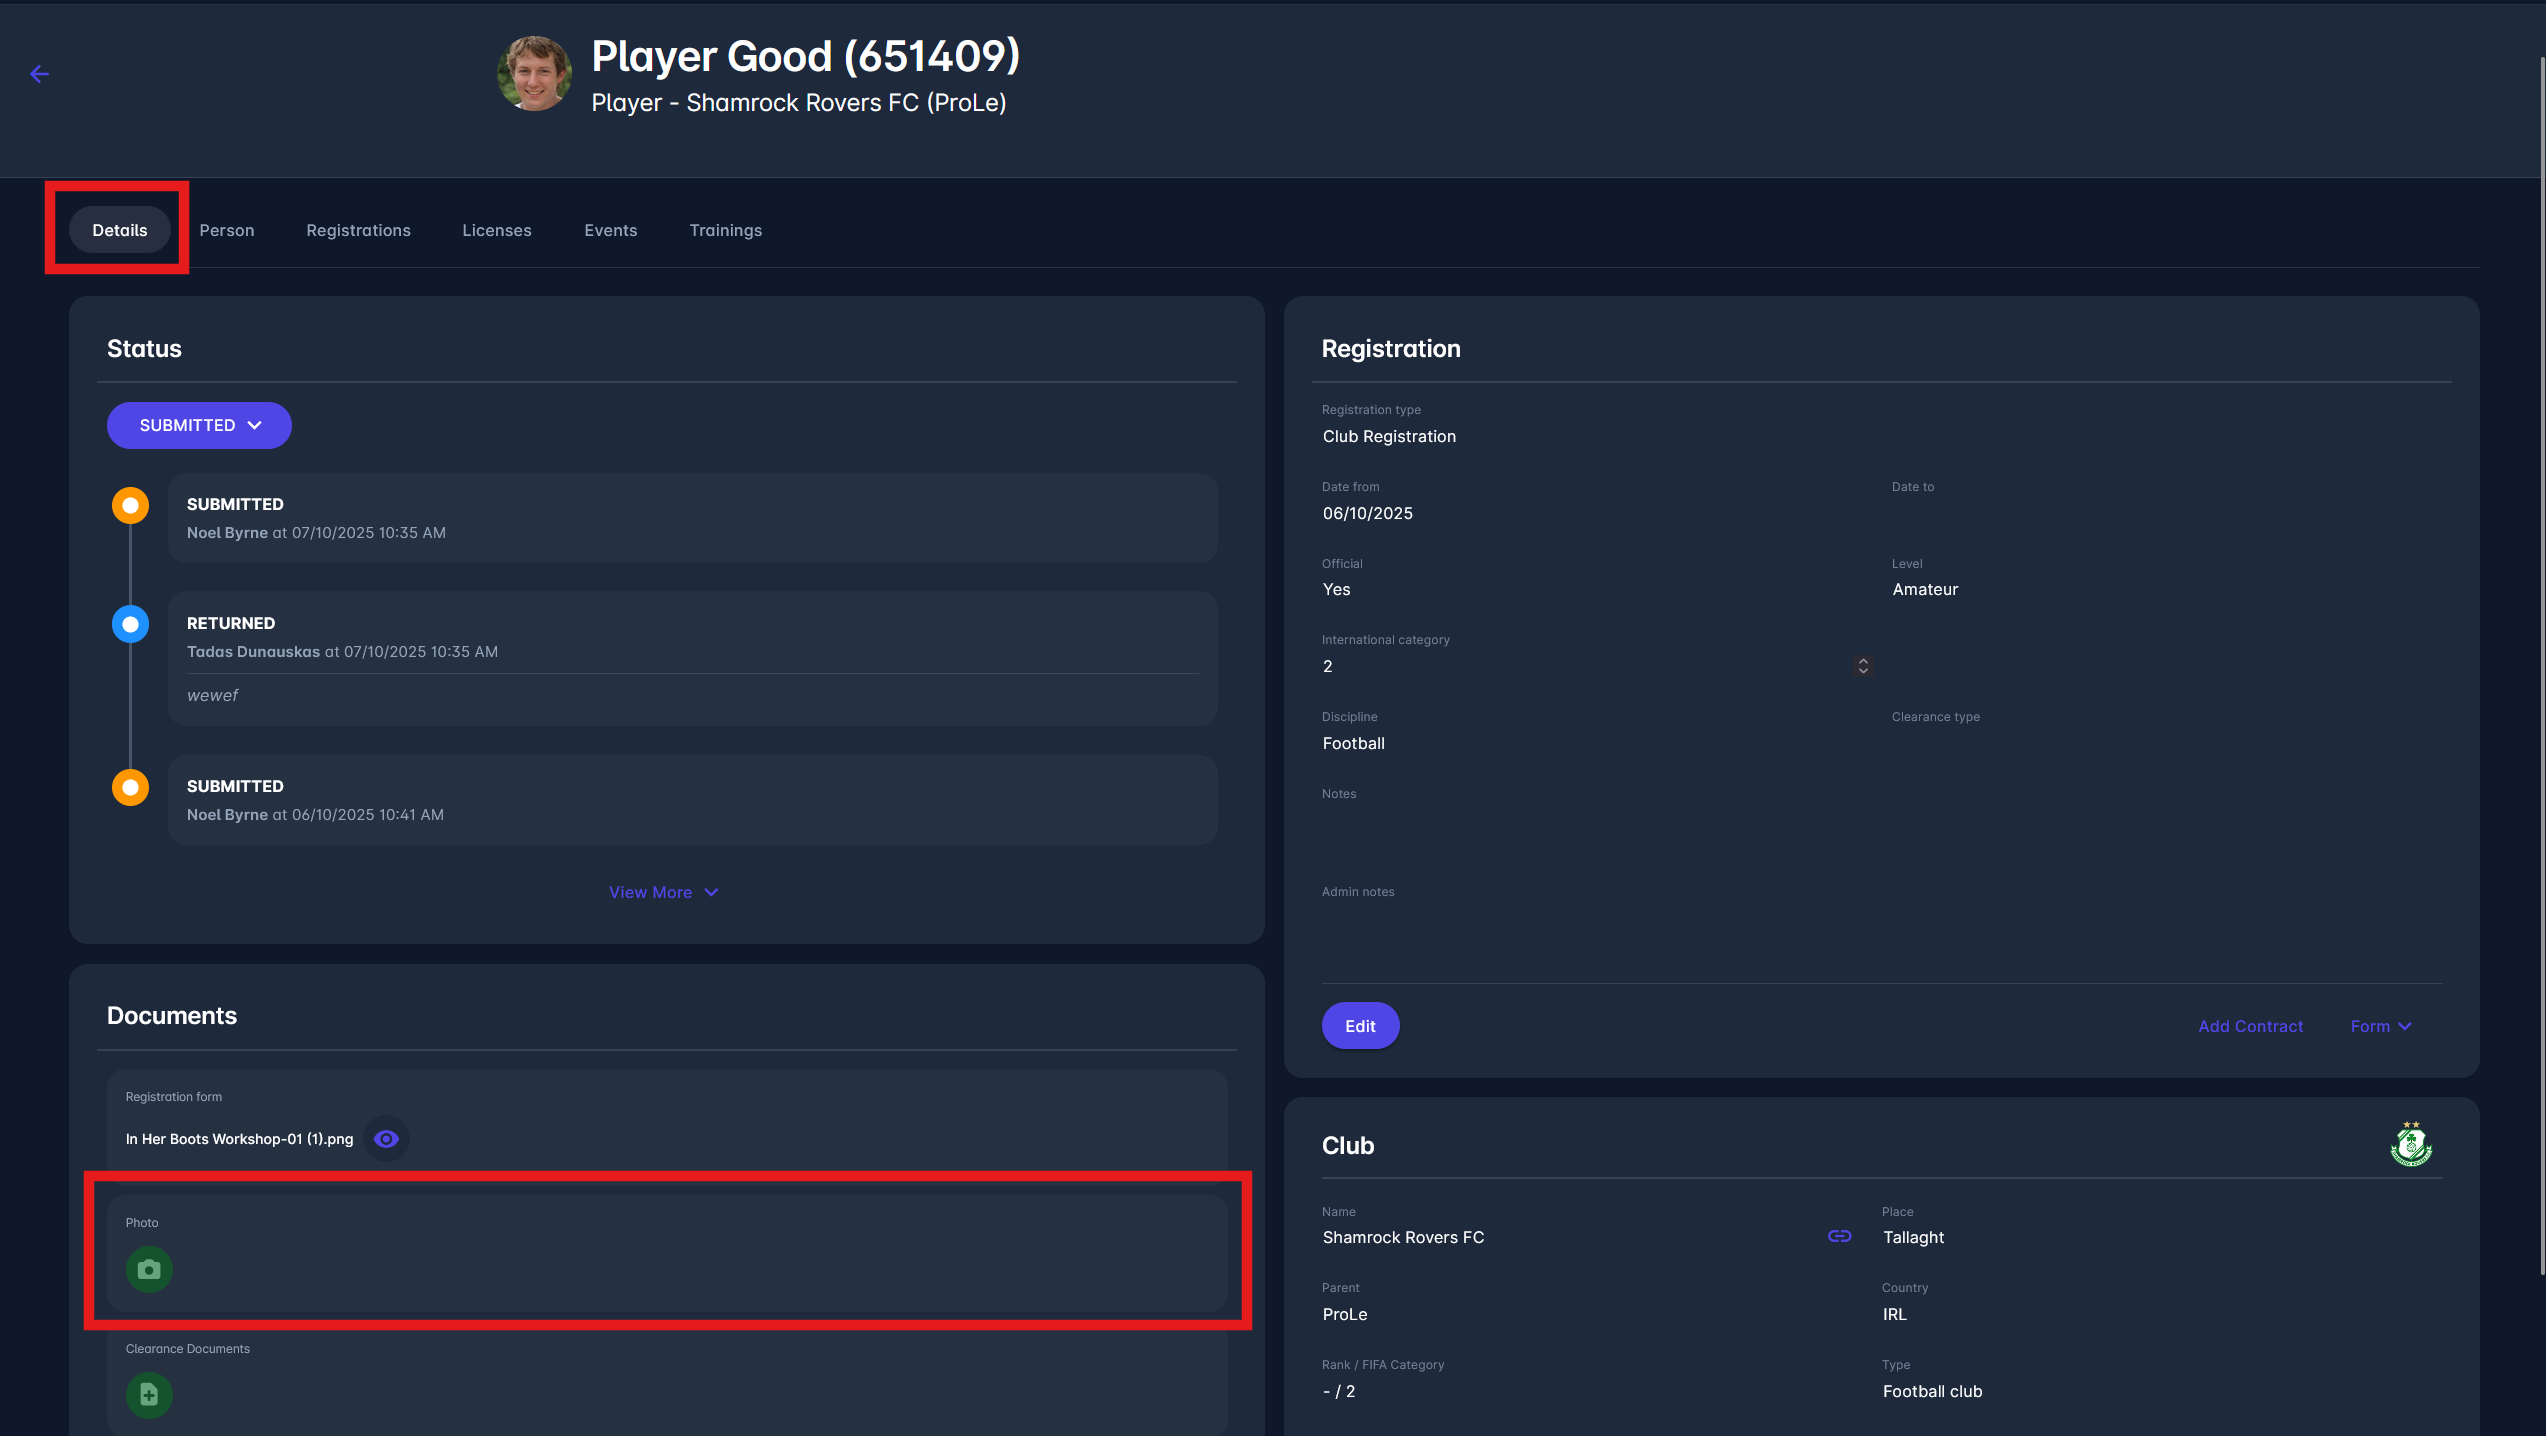Viewport: 2546px width, 1436px height.
Task: Click the player's profile avatar
Action: [x=535, y=74]
